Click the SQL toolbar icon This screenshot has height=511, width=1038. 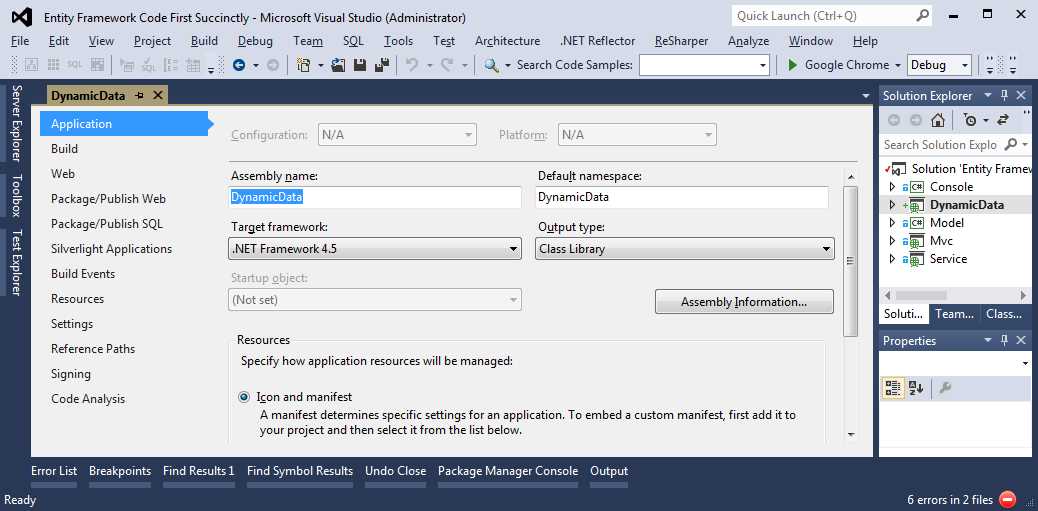(74, 65)
